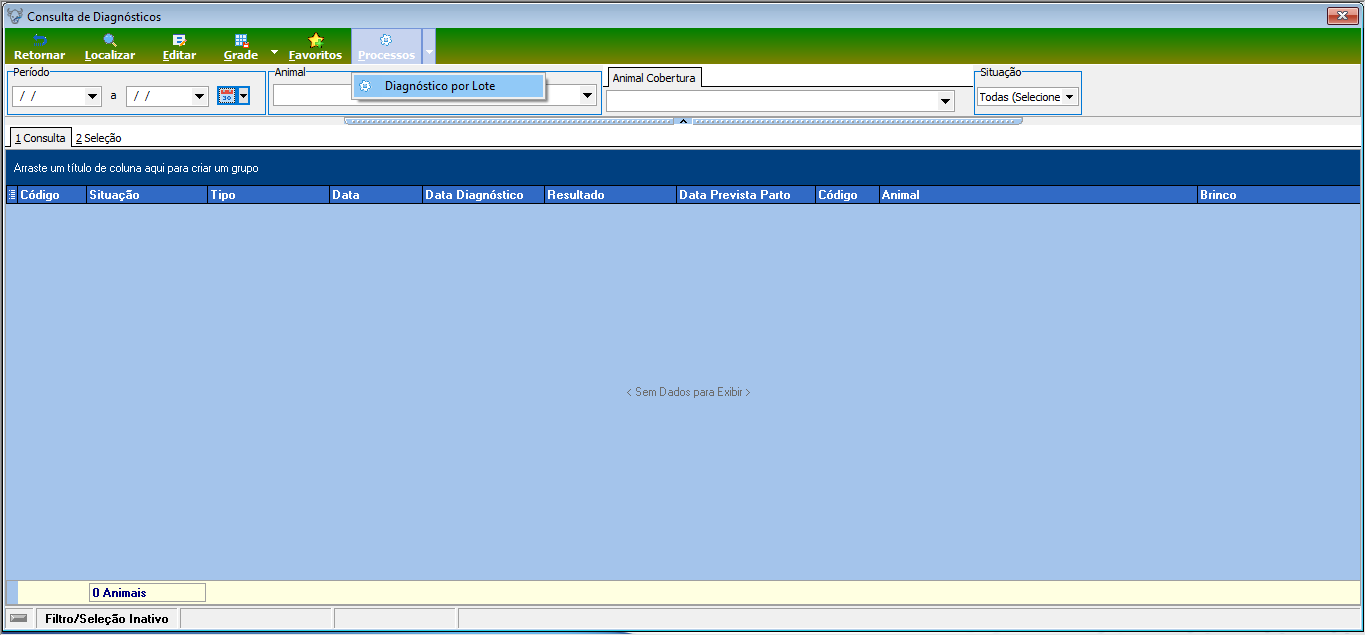Open the Localizar search tool
Screen dimensions: 1366x636
coord(110,47)
